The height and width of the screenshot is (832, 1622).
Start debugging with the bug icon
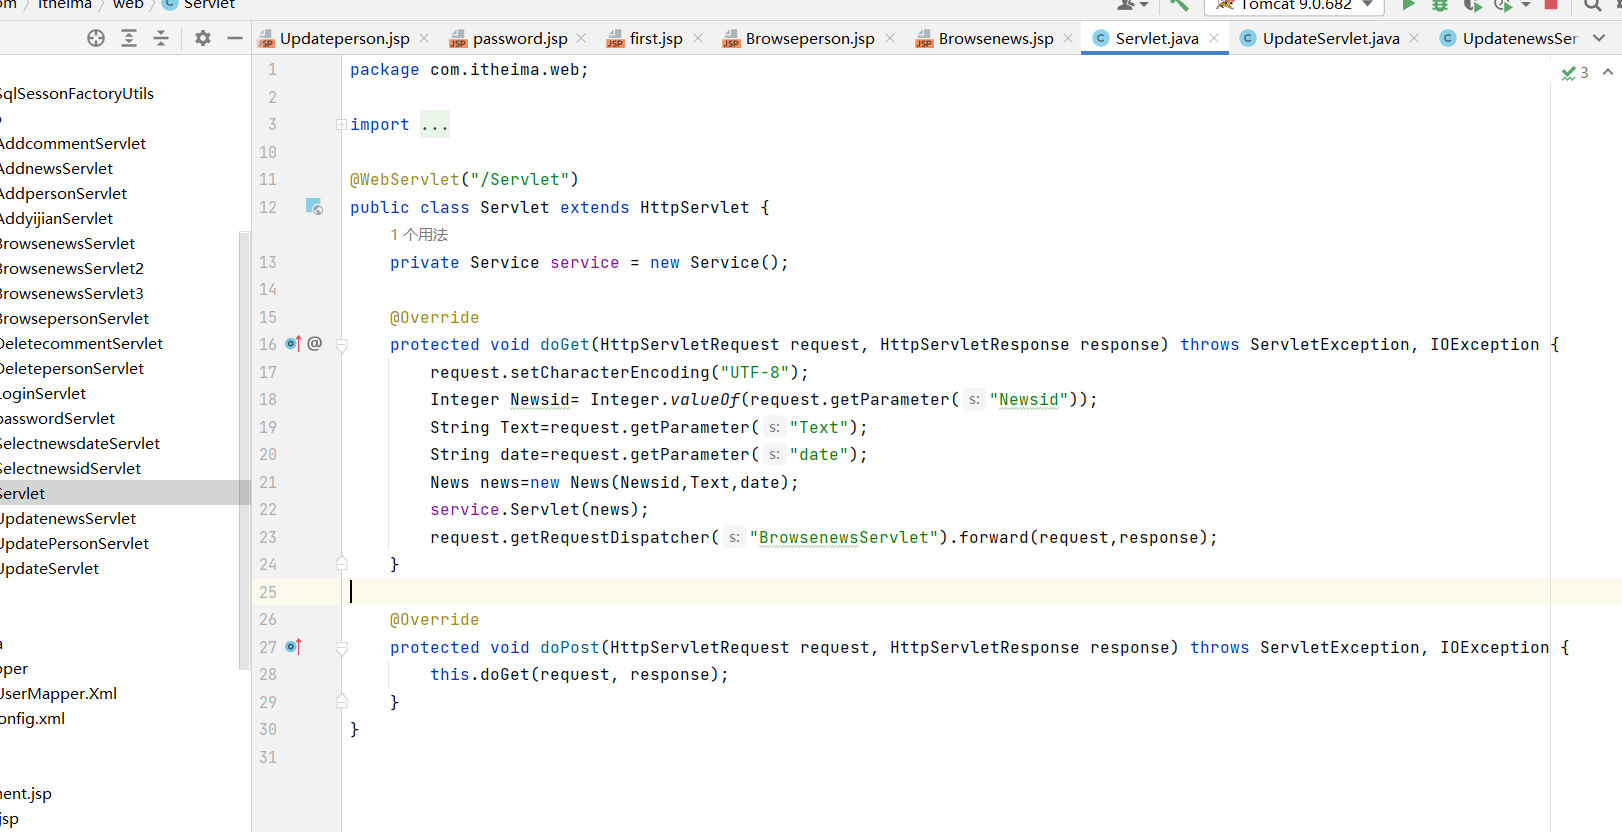pyautogui.click(x=1440, y=5)
